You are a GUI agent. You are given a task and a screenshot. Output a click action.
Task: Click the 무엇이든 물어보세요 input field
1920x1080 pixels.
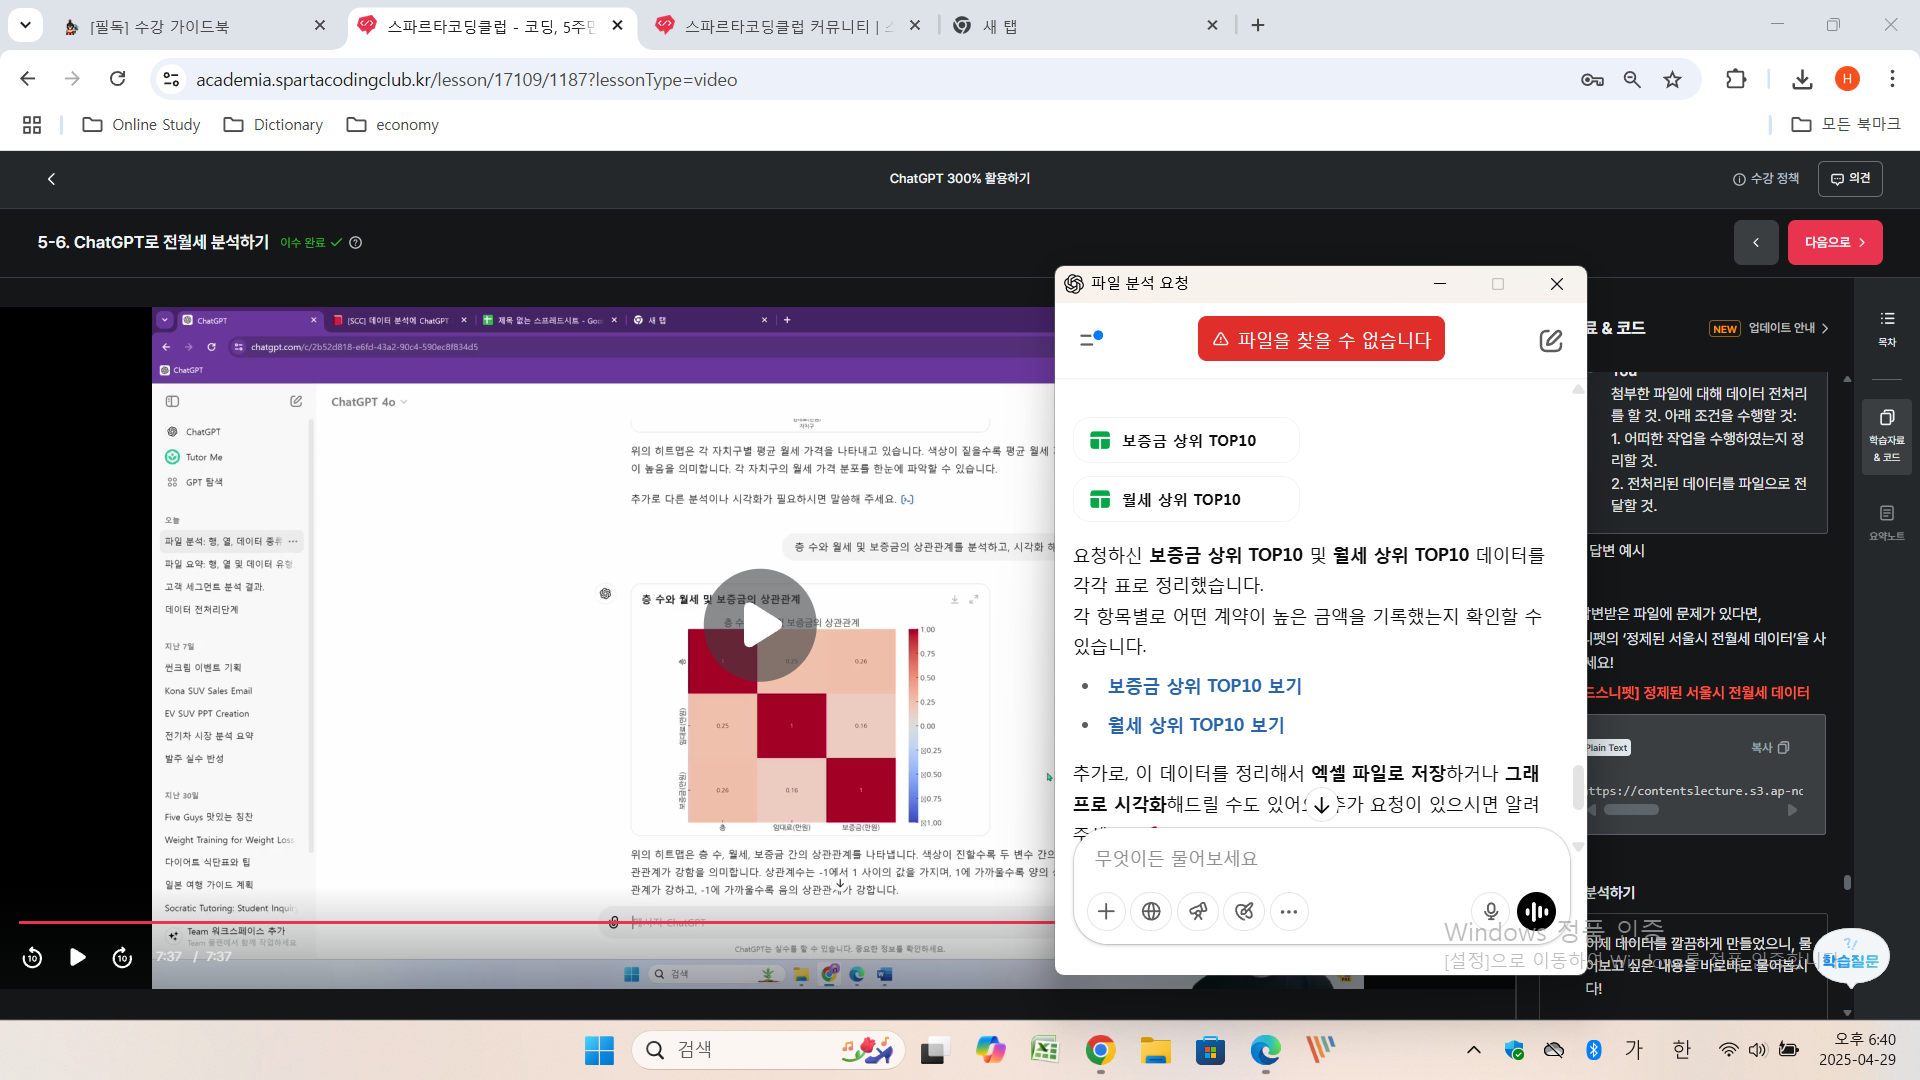(x=1320, y=858)
